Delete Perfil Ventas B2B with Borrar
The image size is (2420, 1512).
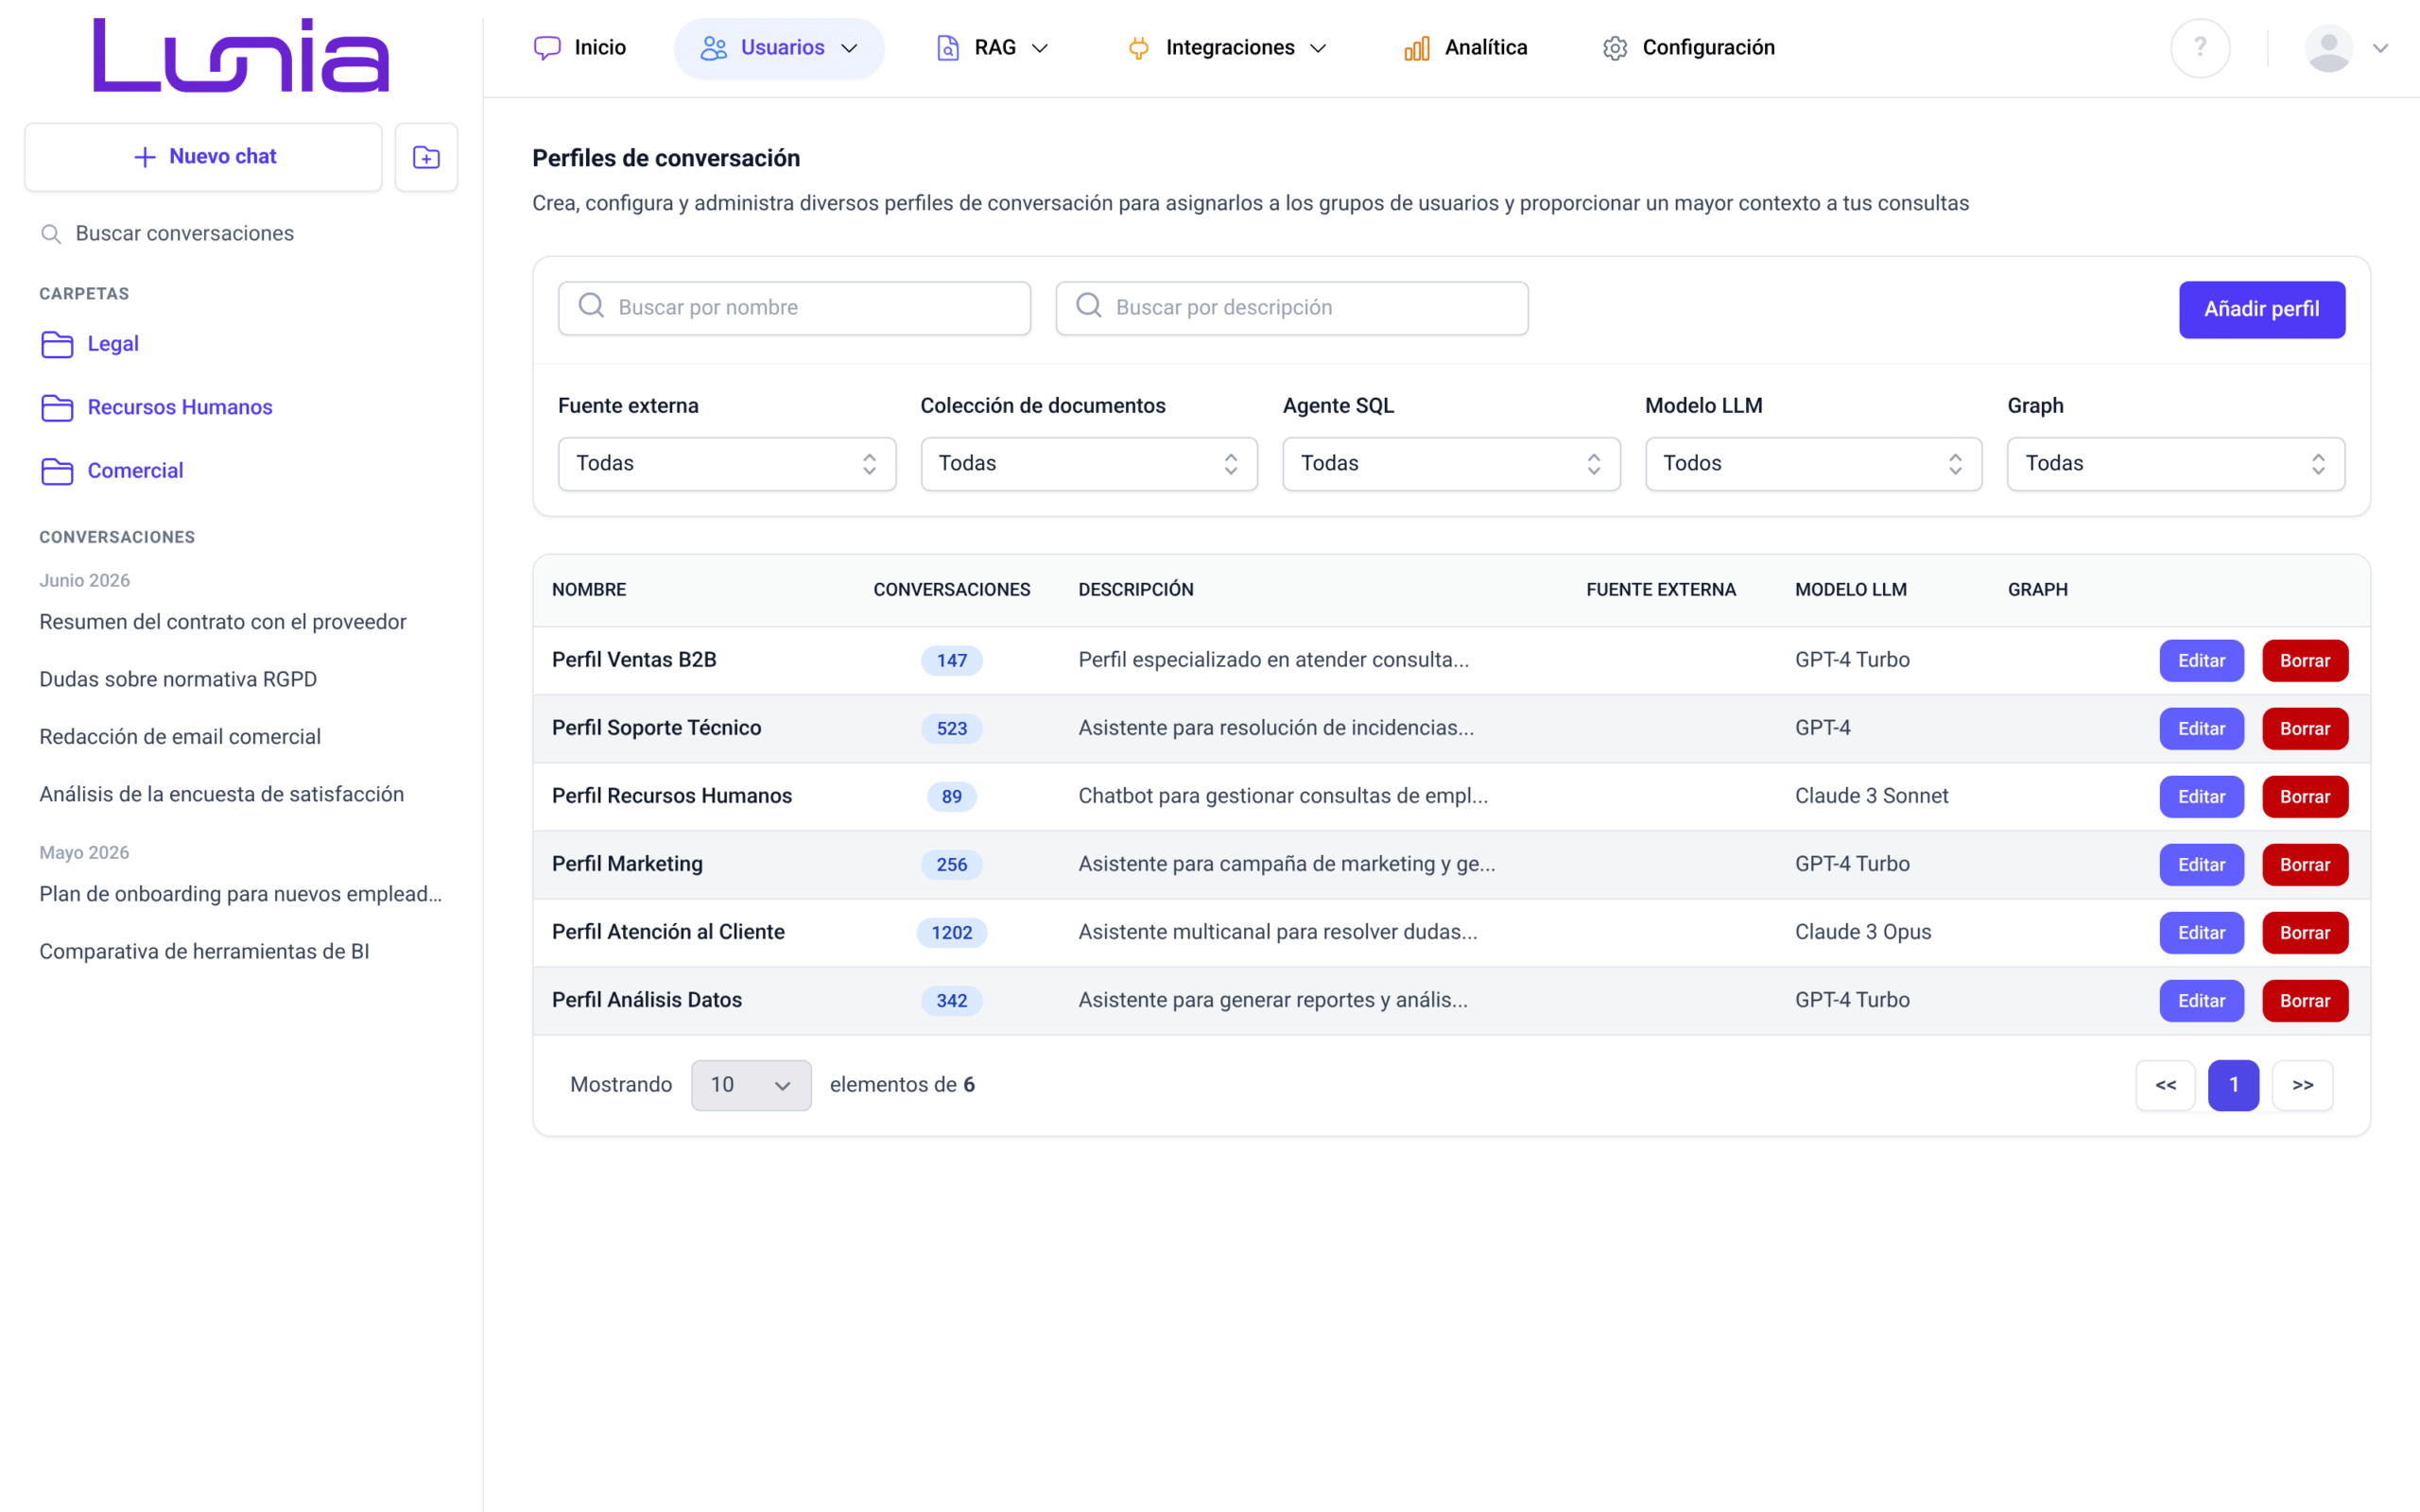pyautogui.click(x=2305, y=661)
